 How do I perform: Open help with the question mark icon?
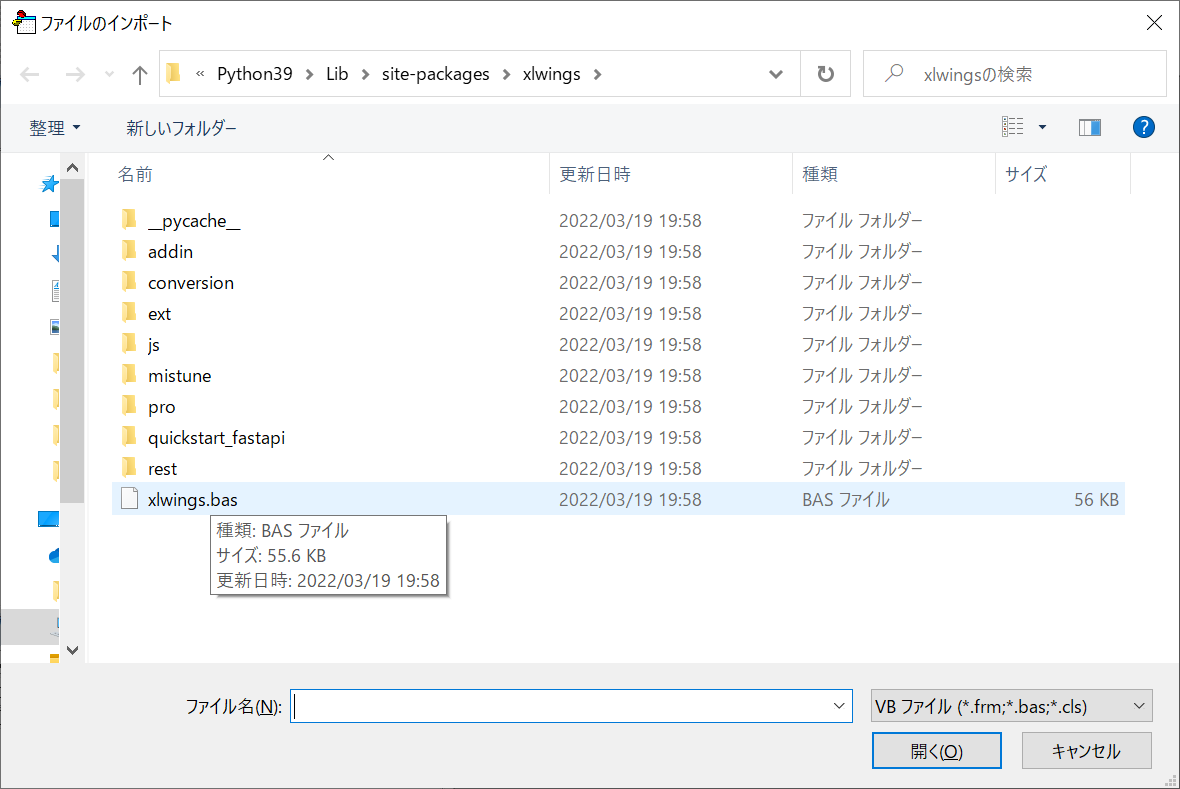[1143, 127]
